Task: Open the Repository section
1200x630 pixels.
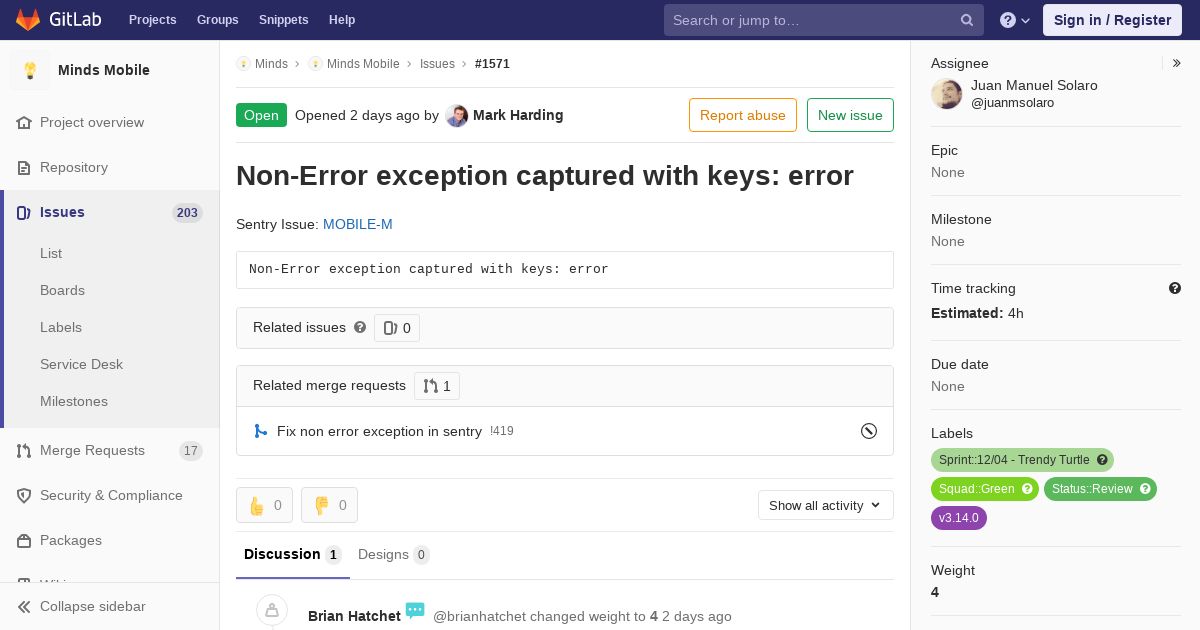Action: coord(74,167)
